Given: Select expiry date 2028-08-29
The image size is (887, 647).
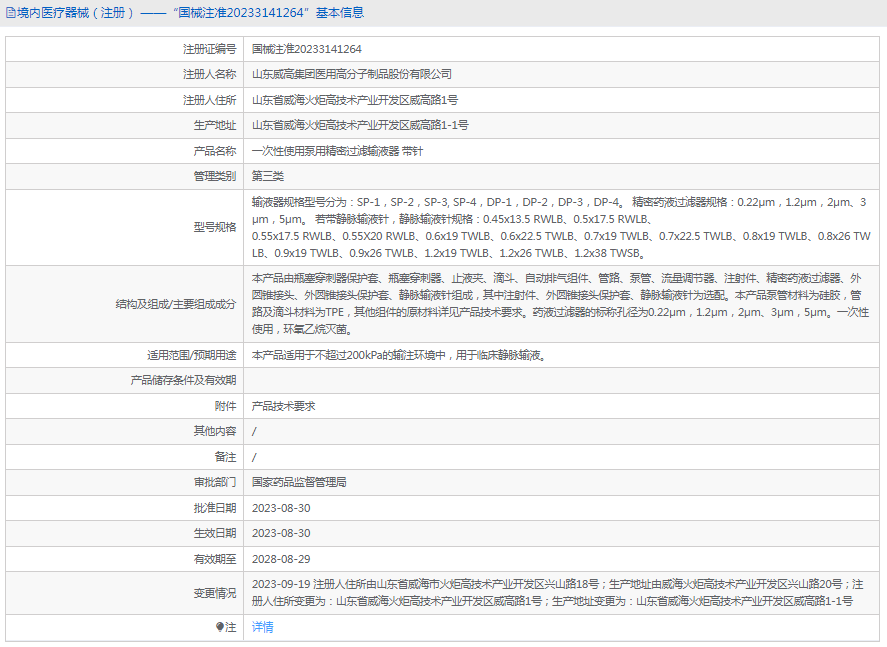Looking at the screenshot, I should [281, 559].
